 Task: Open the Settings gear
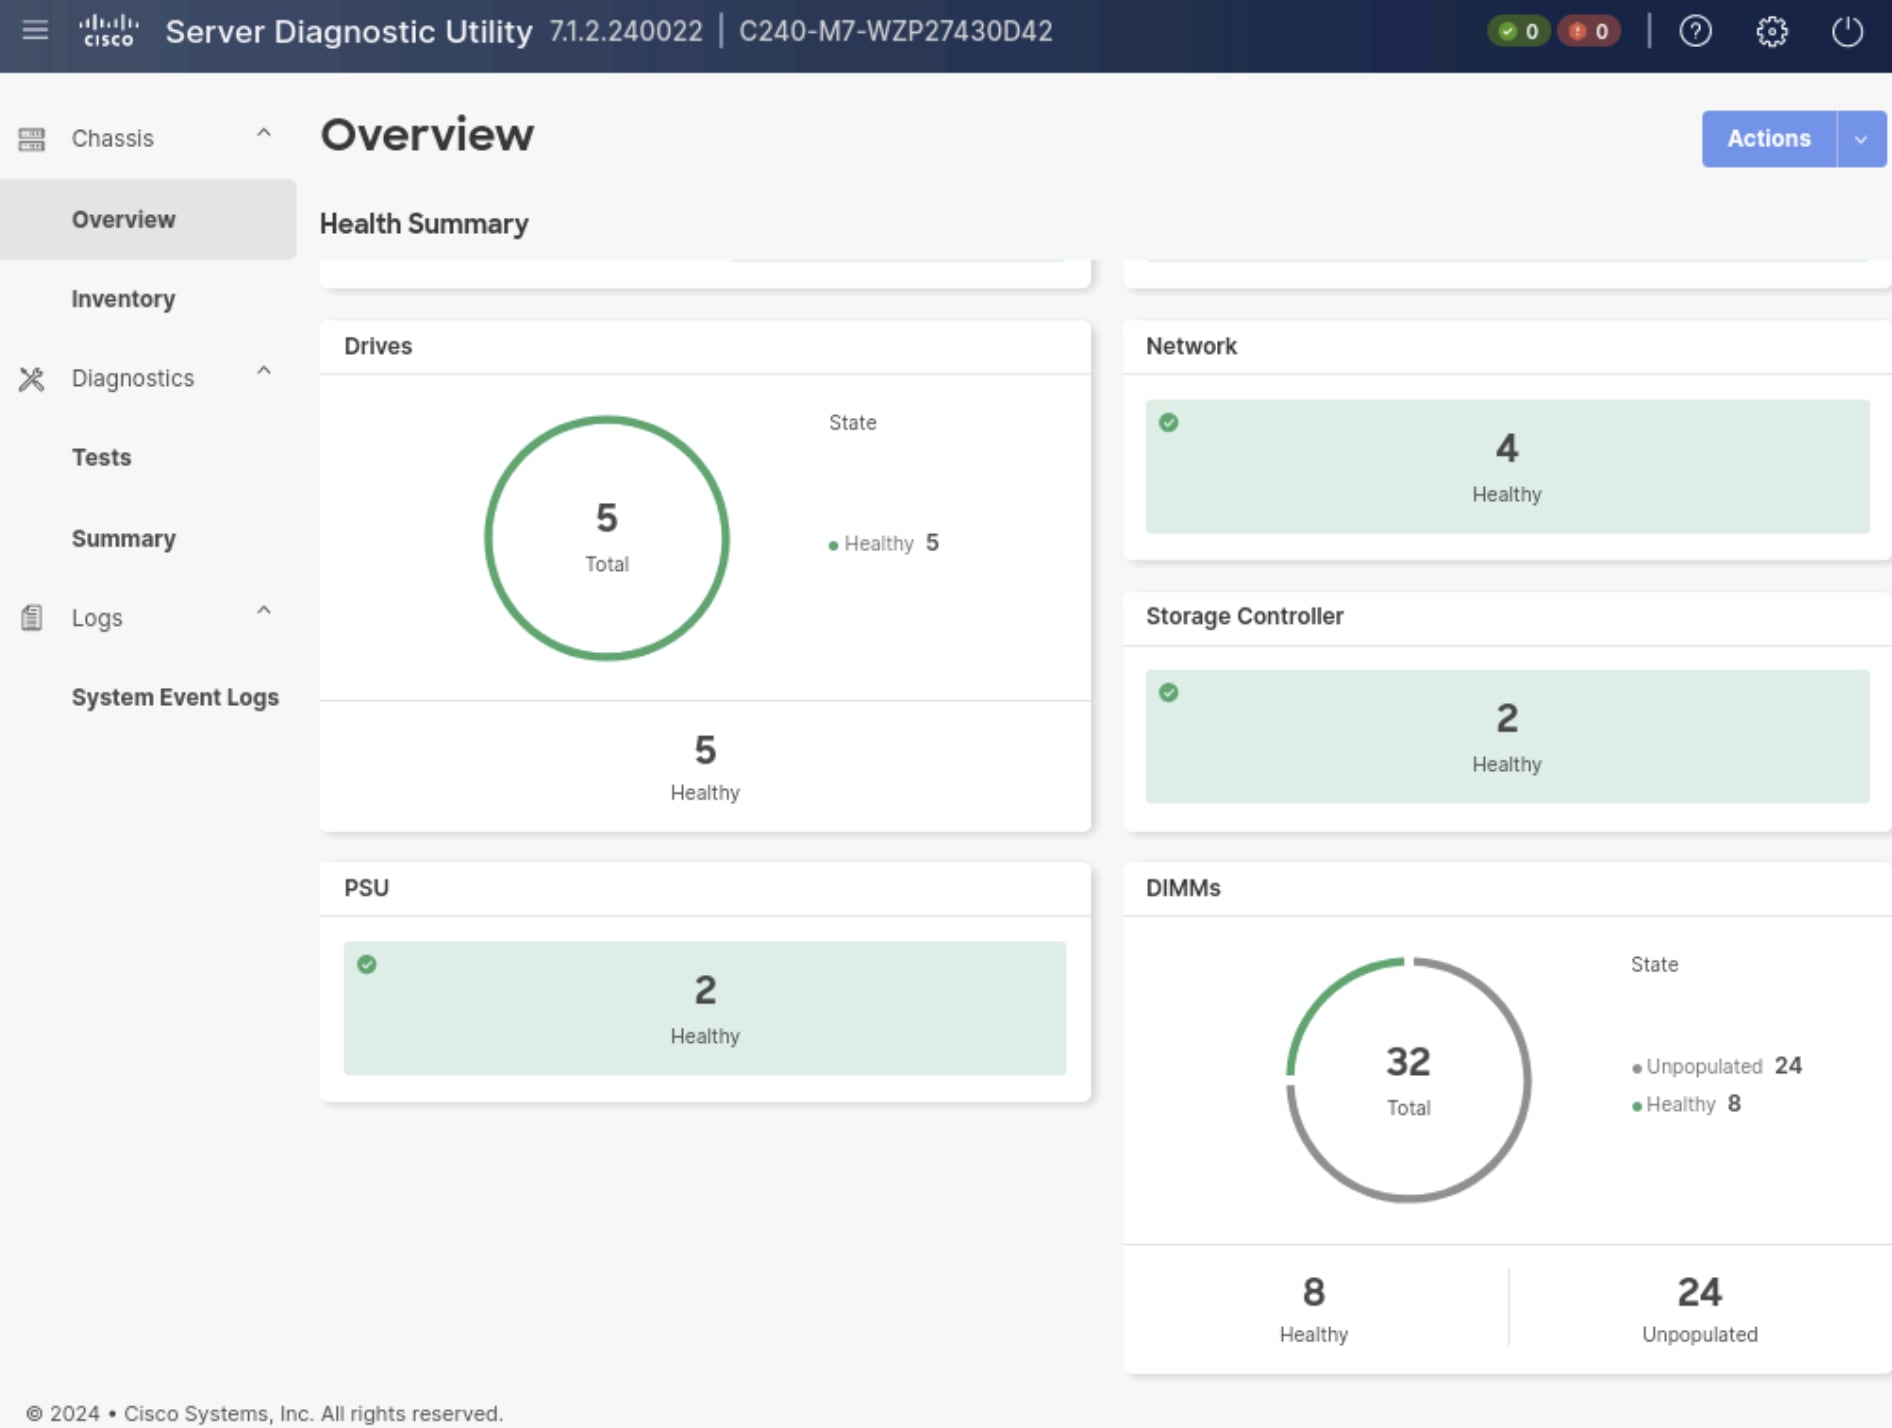[x=1773, y=31]
